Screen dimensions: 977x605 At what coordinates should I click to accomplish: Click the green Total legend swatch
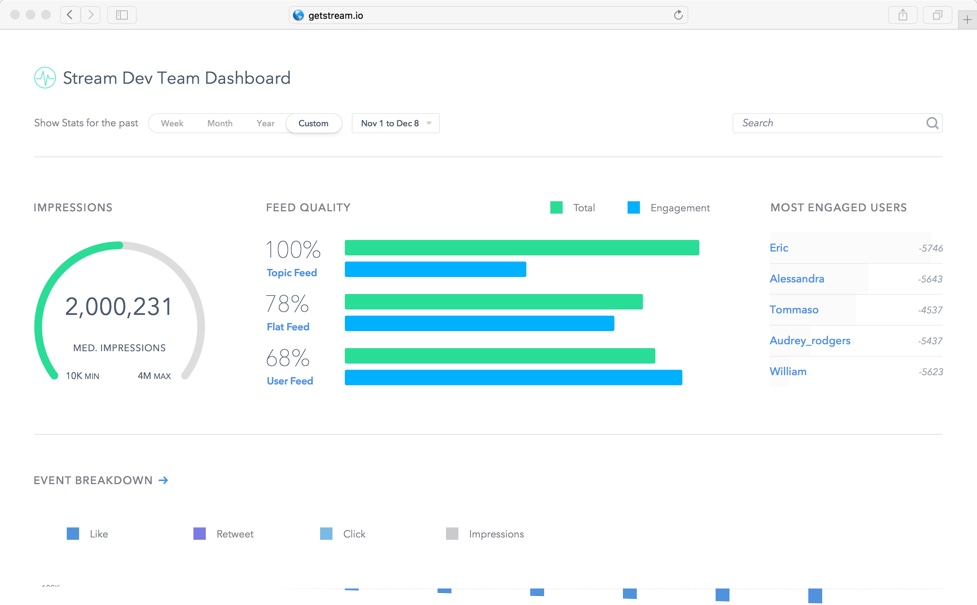click(x=556, y=208)
